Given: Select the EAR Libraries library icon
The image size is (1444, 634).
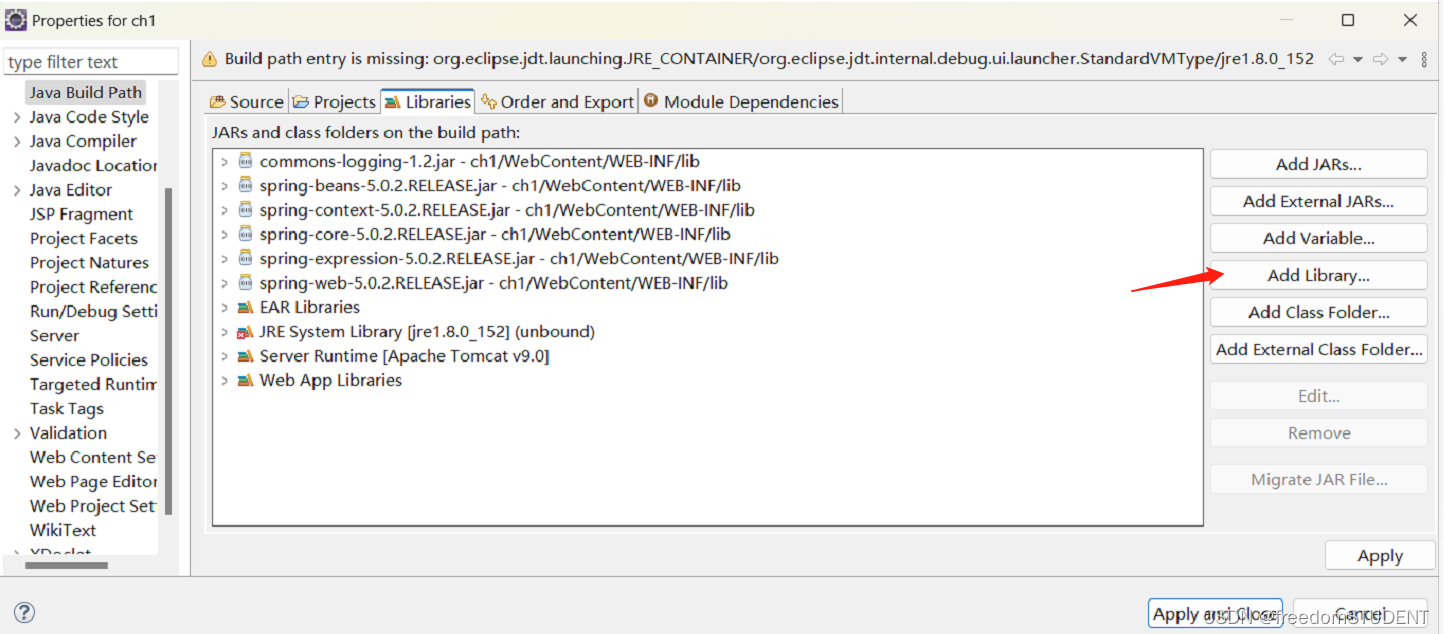Looking at the screenshot, I should [246, 307].
